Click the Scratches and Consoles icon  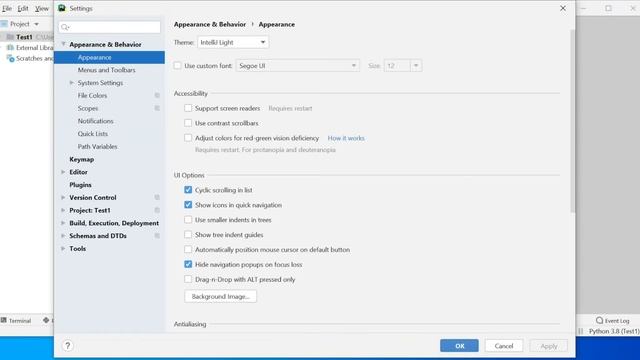(x=11, y=58)
